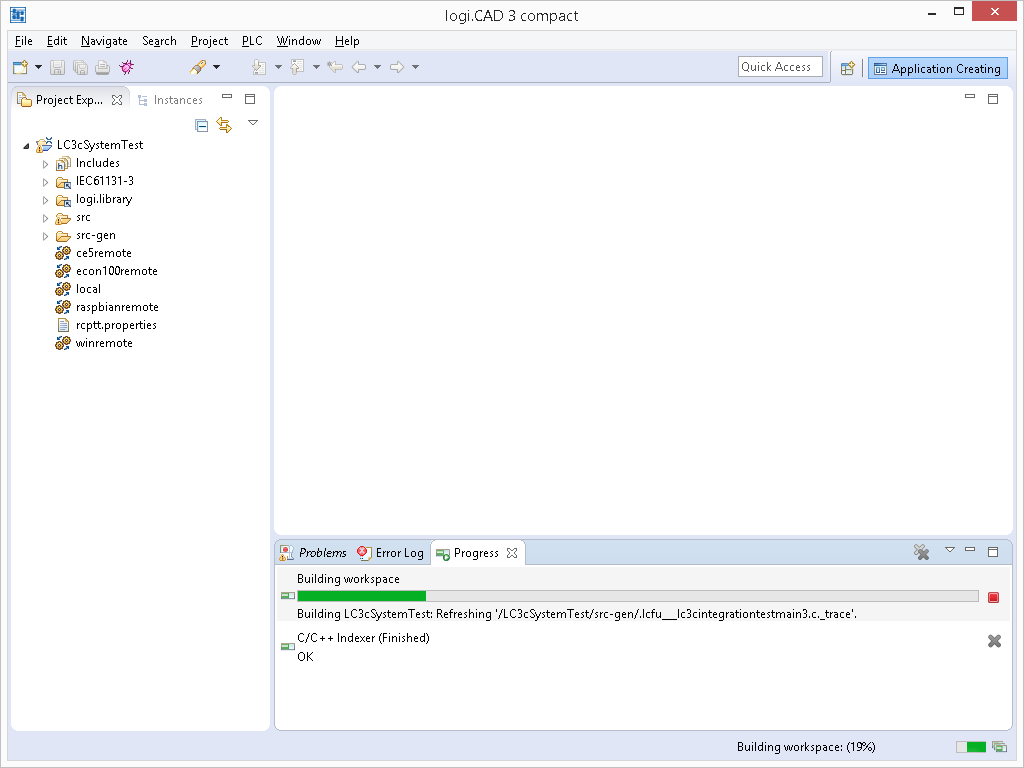Open the PLC menu
This screenshot has height=768, width=1024.
(252, 40)
